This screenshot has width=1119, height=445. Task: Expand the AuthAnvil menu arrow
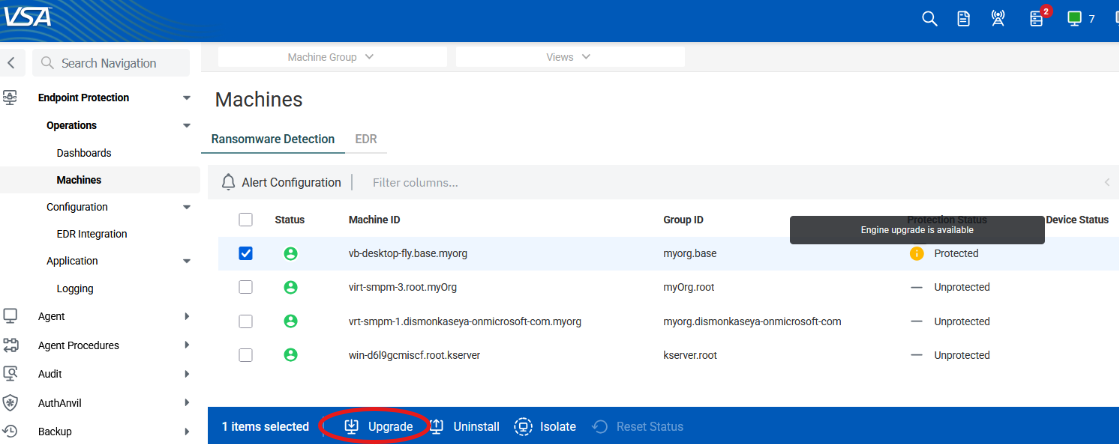pyautogui.click(x=187, y=403)
